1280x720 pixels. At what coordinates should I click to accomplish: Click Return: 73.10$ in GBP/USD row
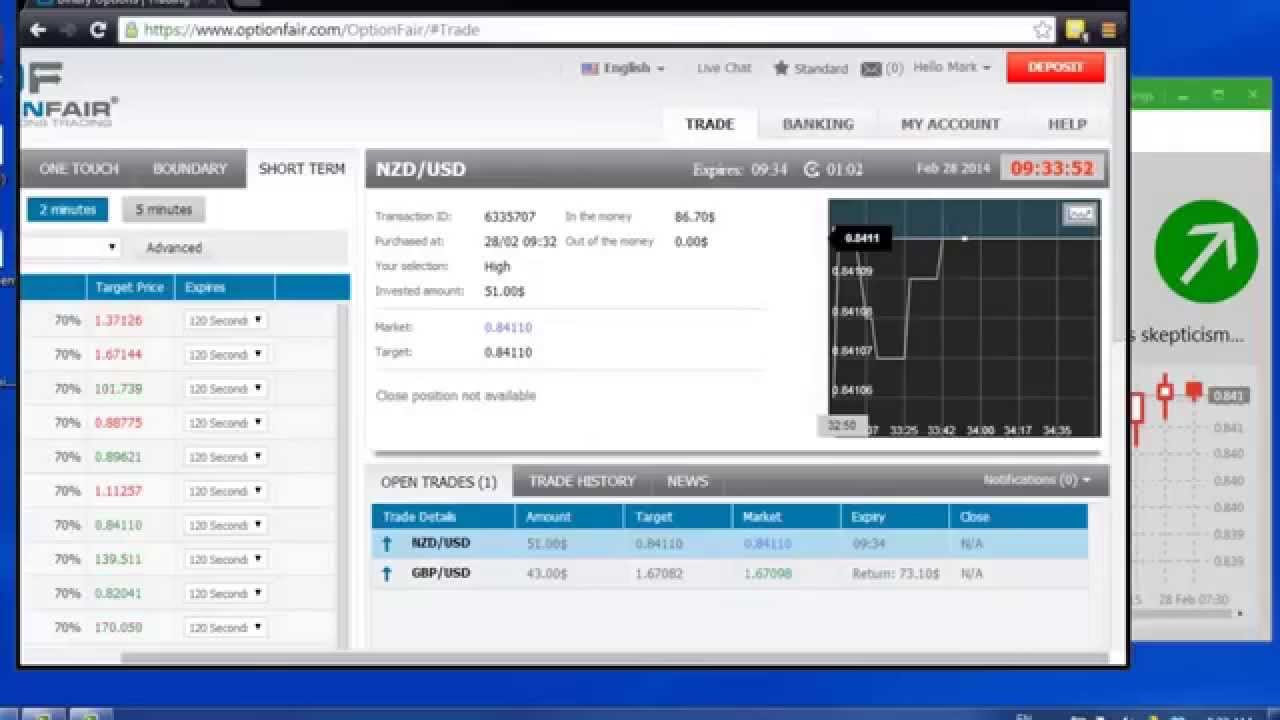[x=895, y=574]
